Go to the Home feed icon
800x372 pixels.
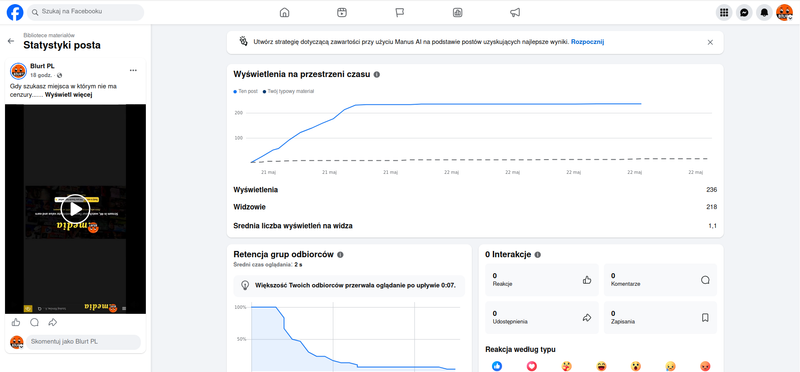tap(284, 13)
